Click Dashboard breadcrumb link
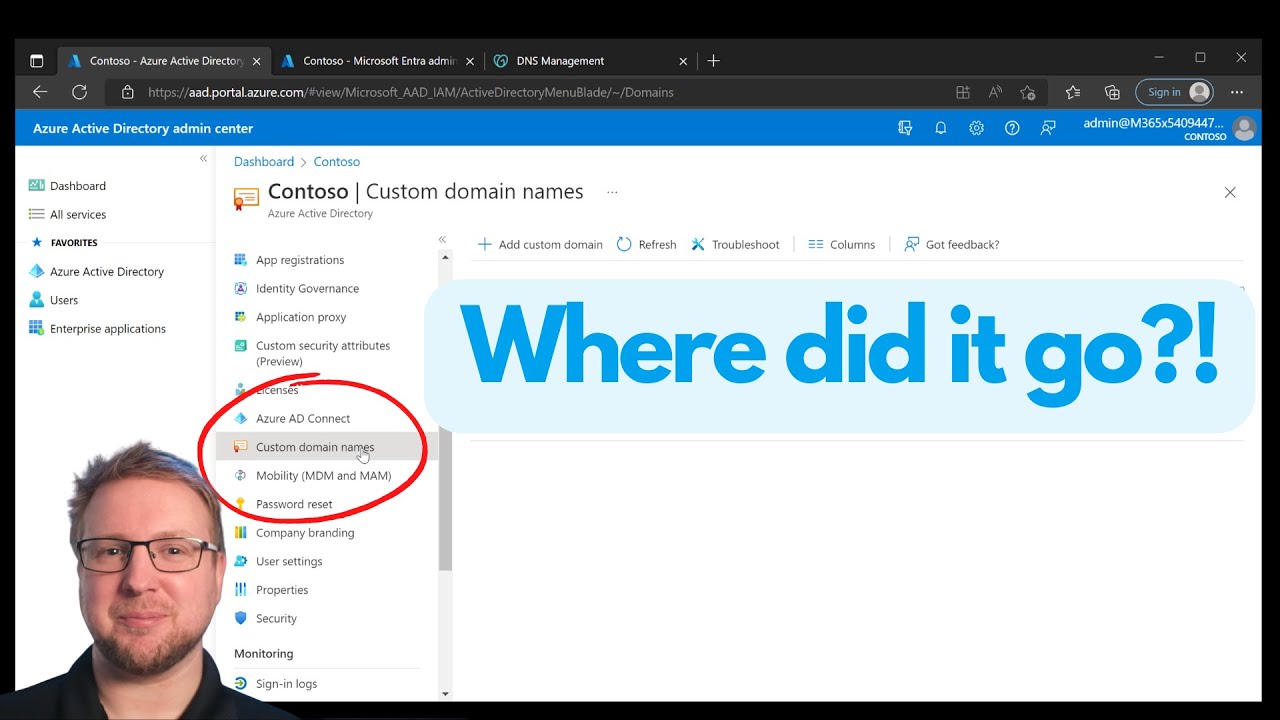Screen dimensions: 1280x720 coord(264,162)
